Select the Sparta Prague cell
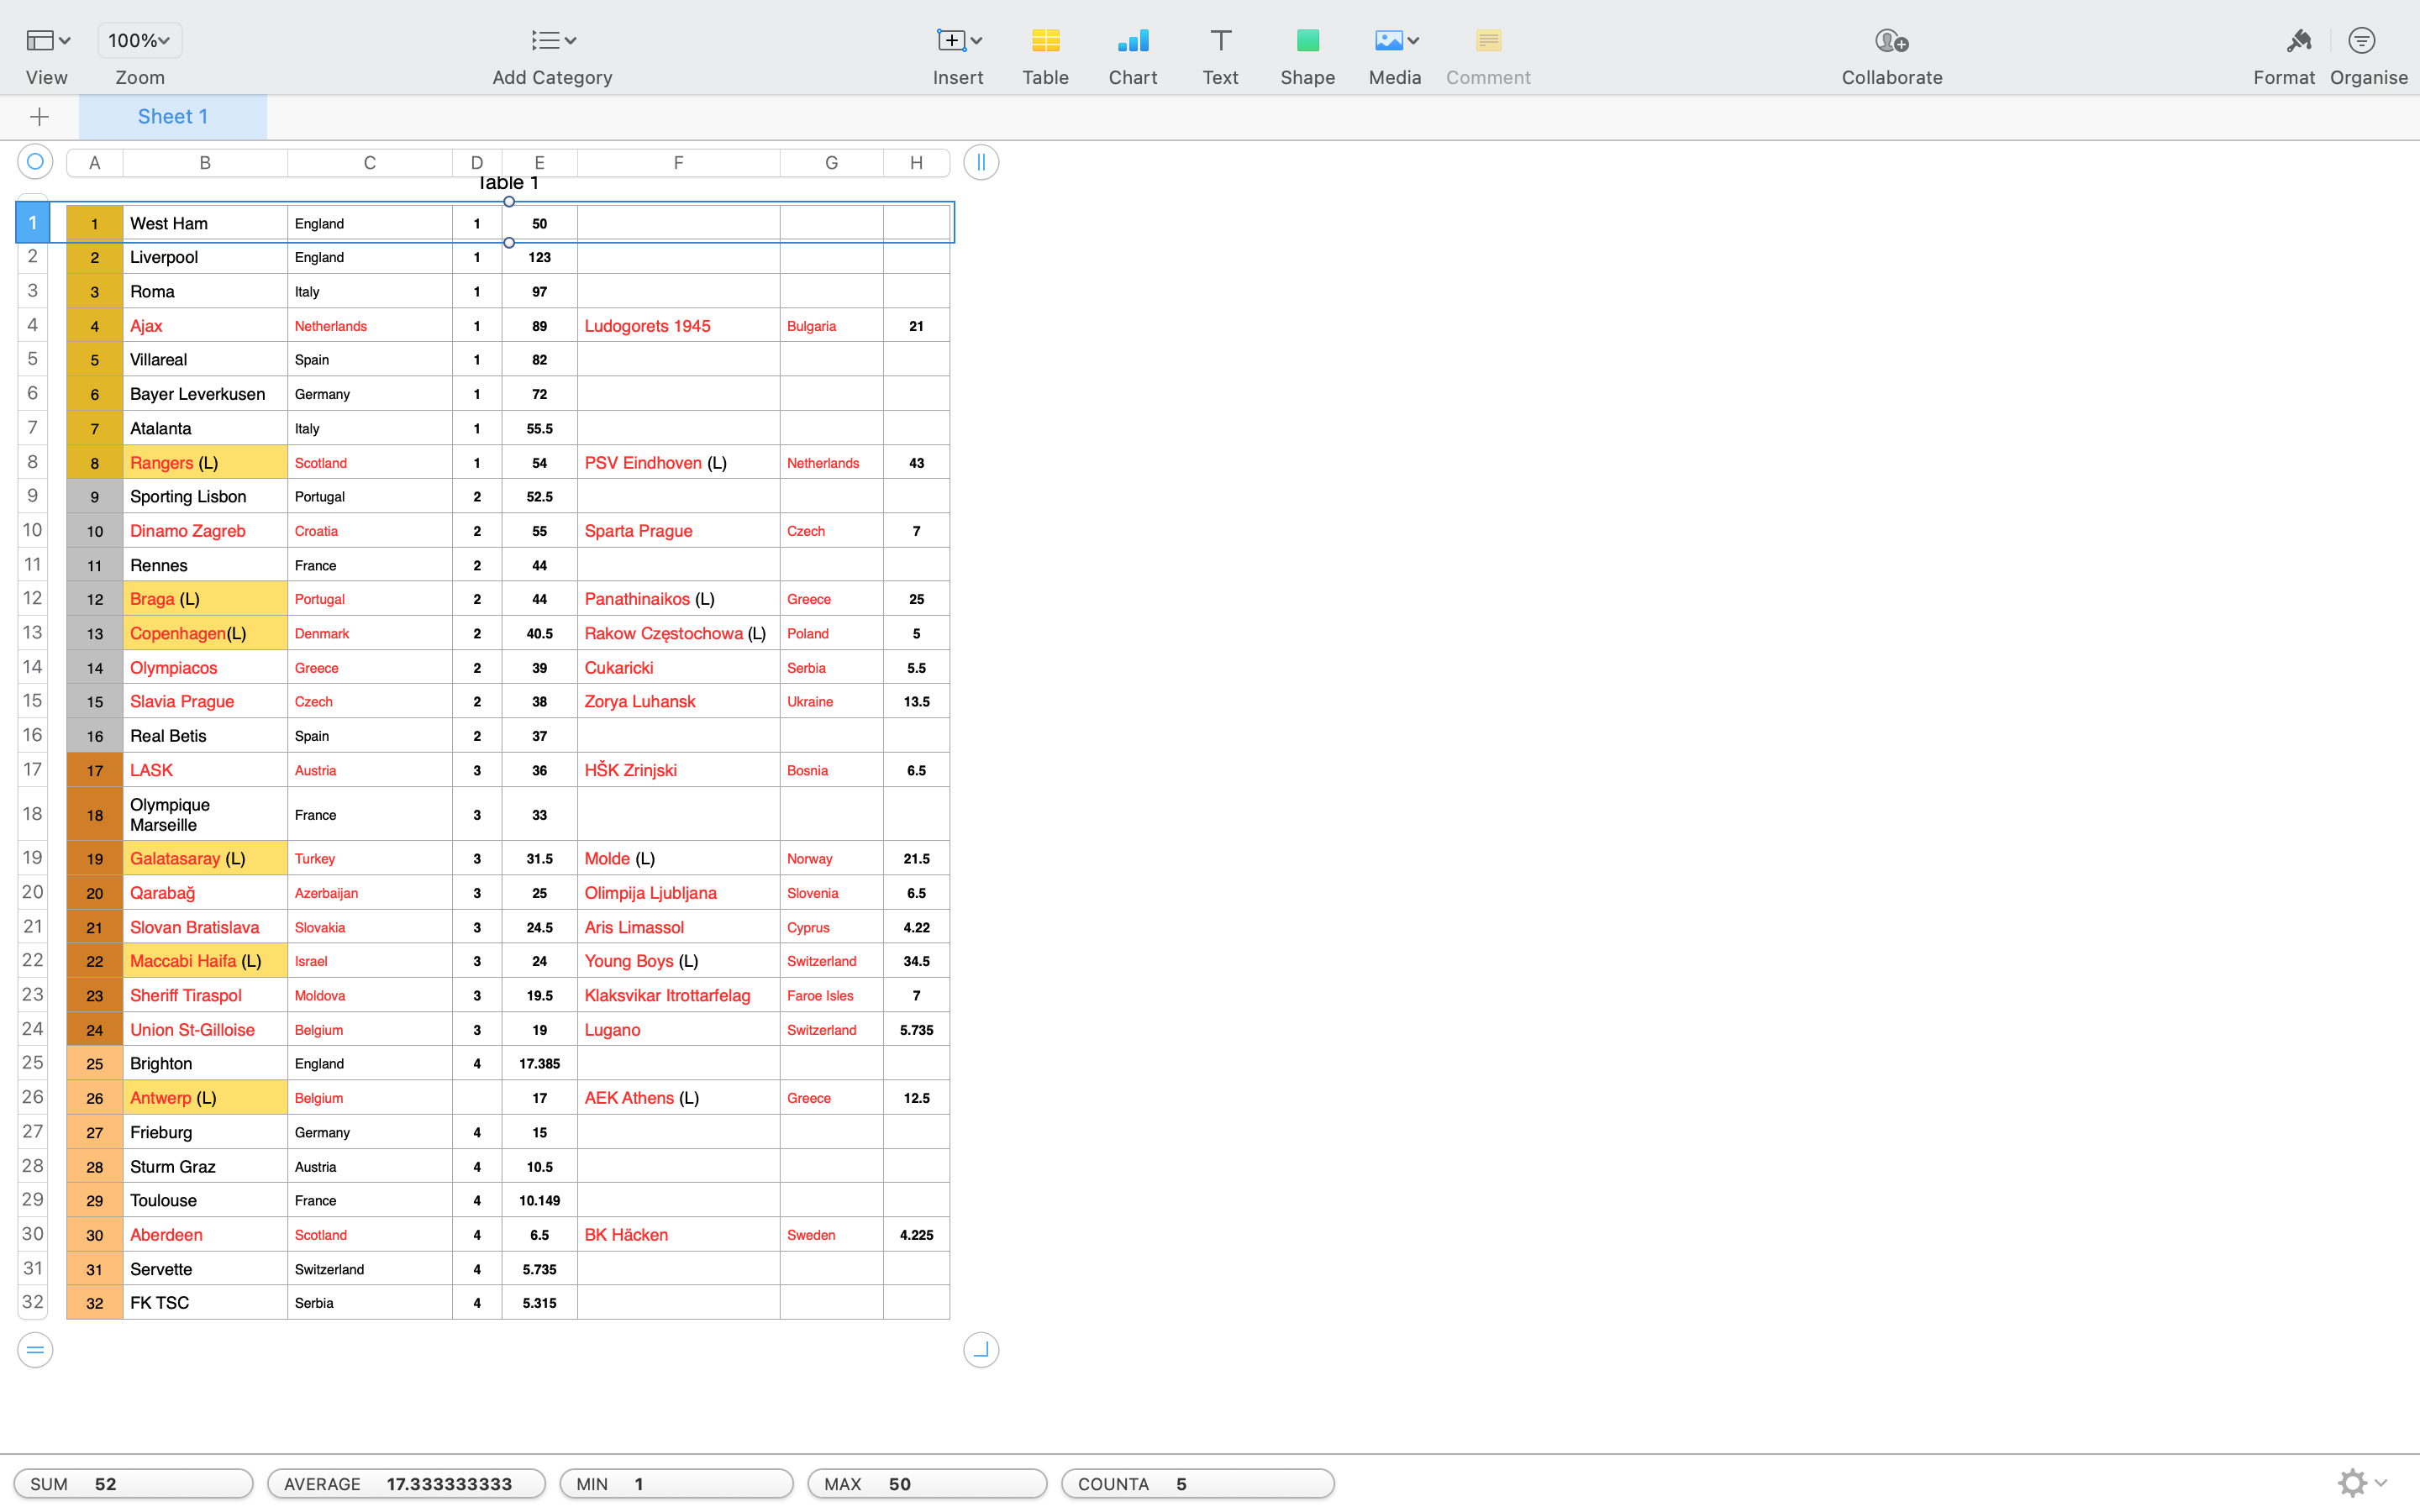Screen dimensions: 2420x1512 click(678, 531)
